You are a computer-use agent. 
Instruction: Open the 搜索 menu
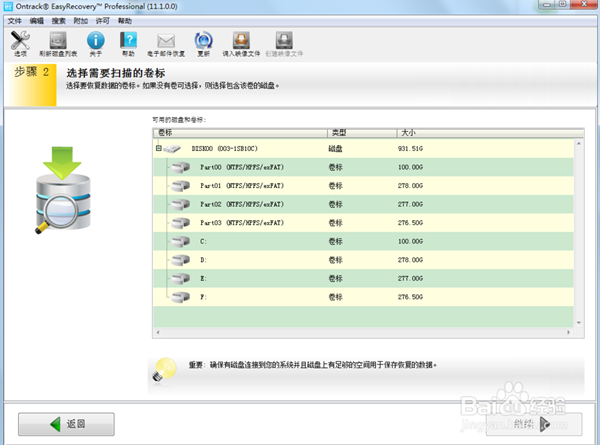pos(59,21)
